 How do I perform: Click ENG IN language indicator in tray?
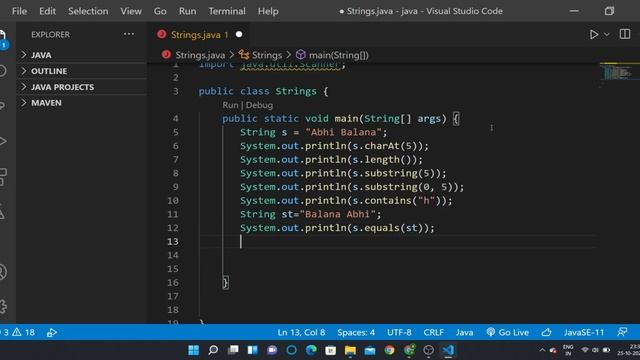pos(568,350)
